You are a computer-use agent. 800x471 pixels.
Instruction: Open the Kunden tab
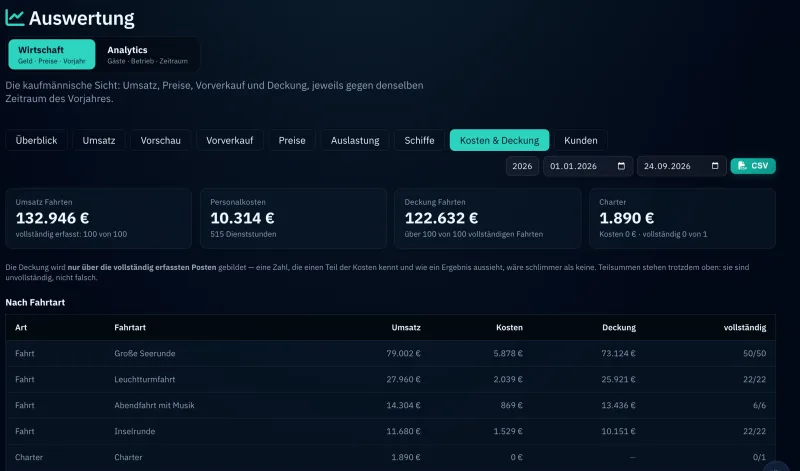click(x=581, y=140)
